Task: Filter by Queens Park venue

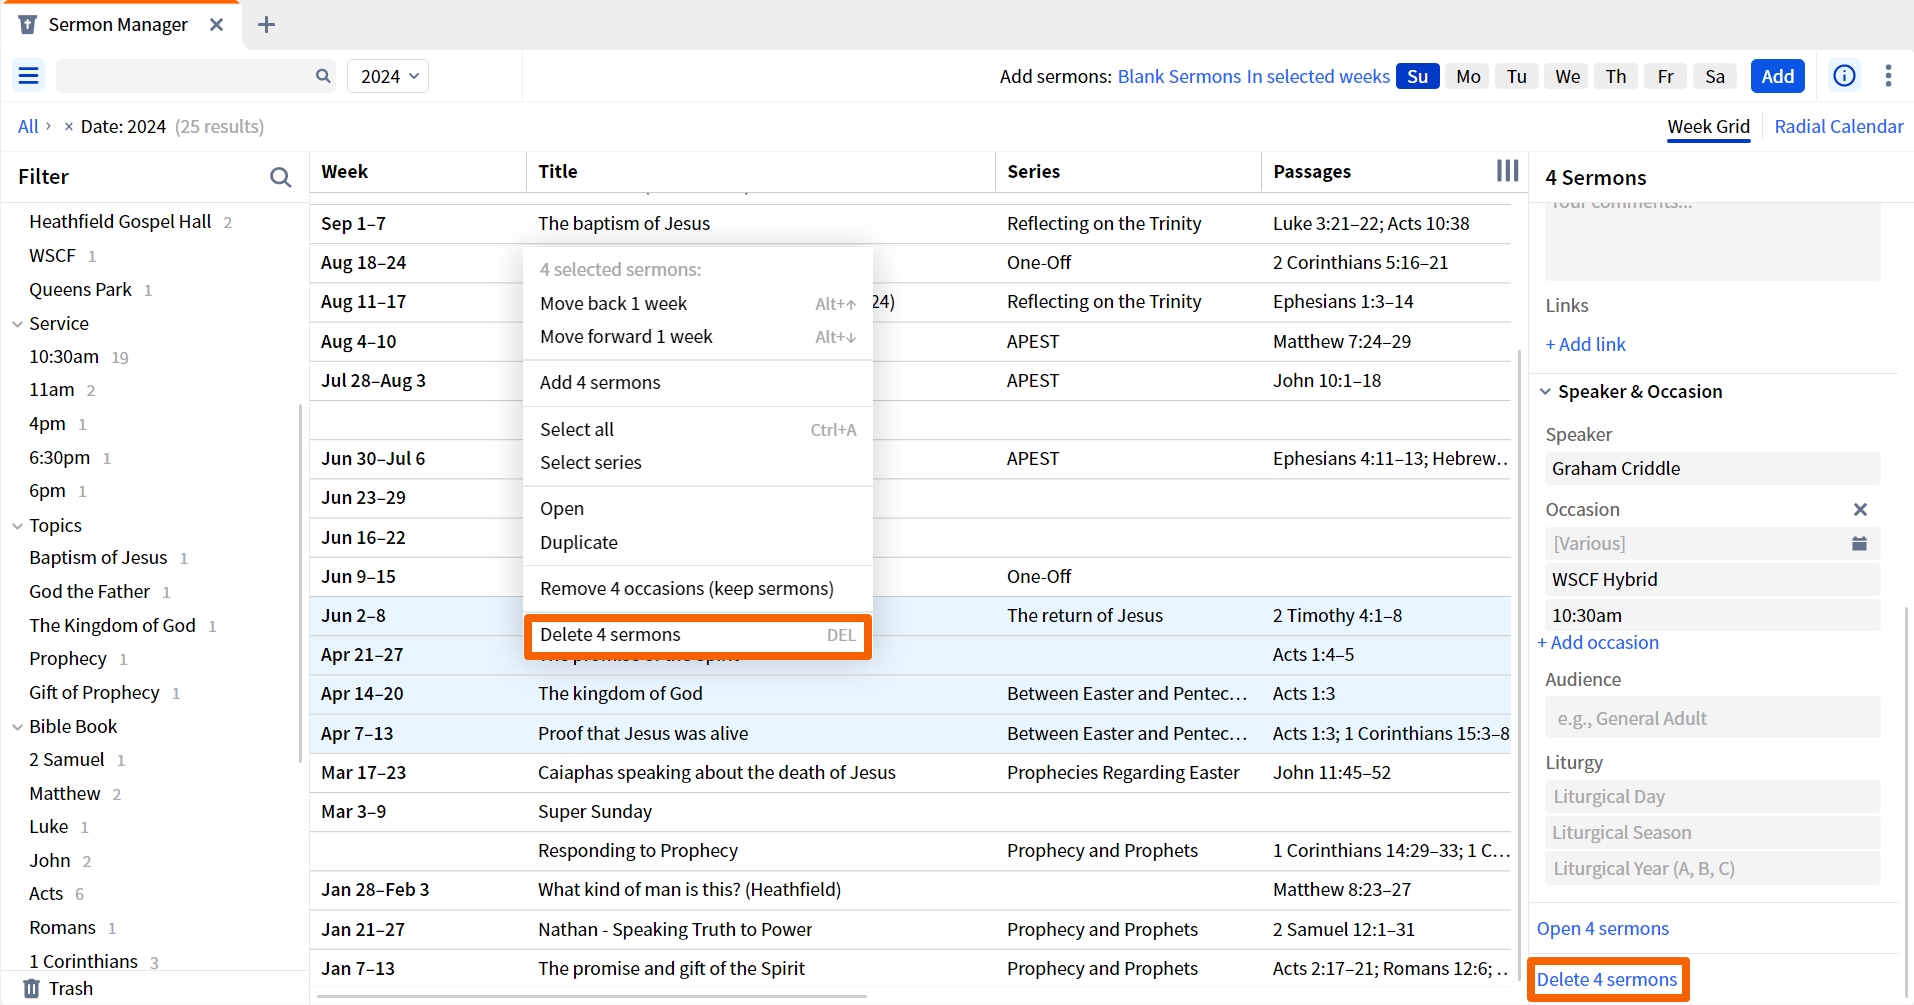Action: 80,290
